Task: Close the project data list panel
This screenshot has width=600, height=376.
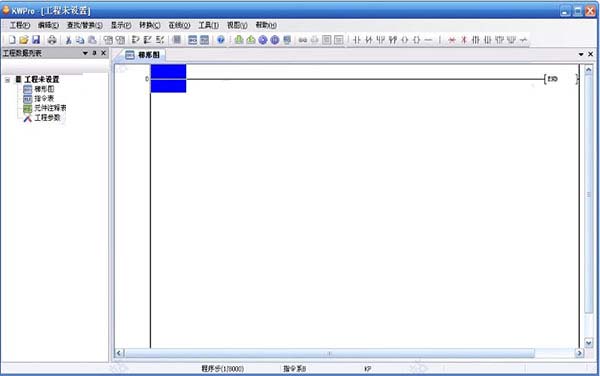Action: point(103,53)
